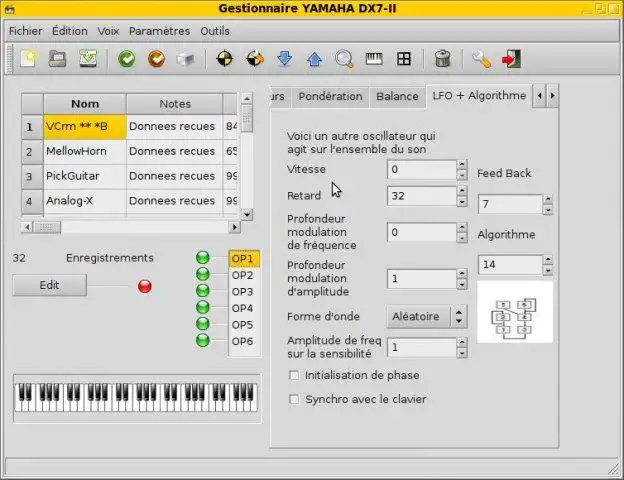Decrease the Algorithme value
Screen dimensions: 624x480
tap(548, 271)
